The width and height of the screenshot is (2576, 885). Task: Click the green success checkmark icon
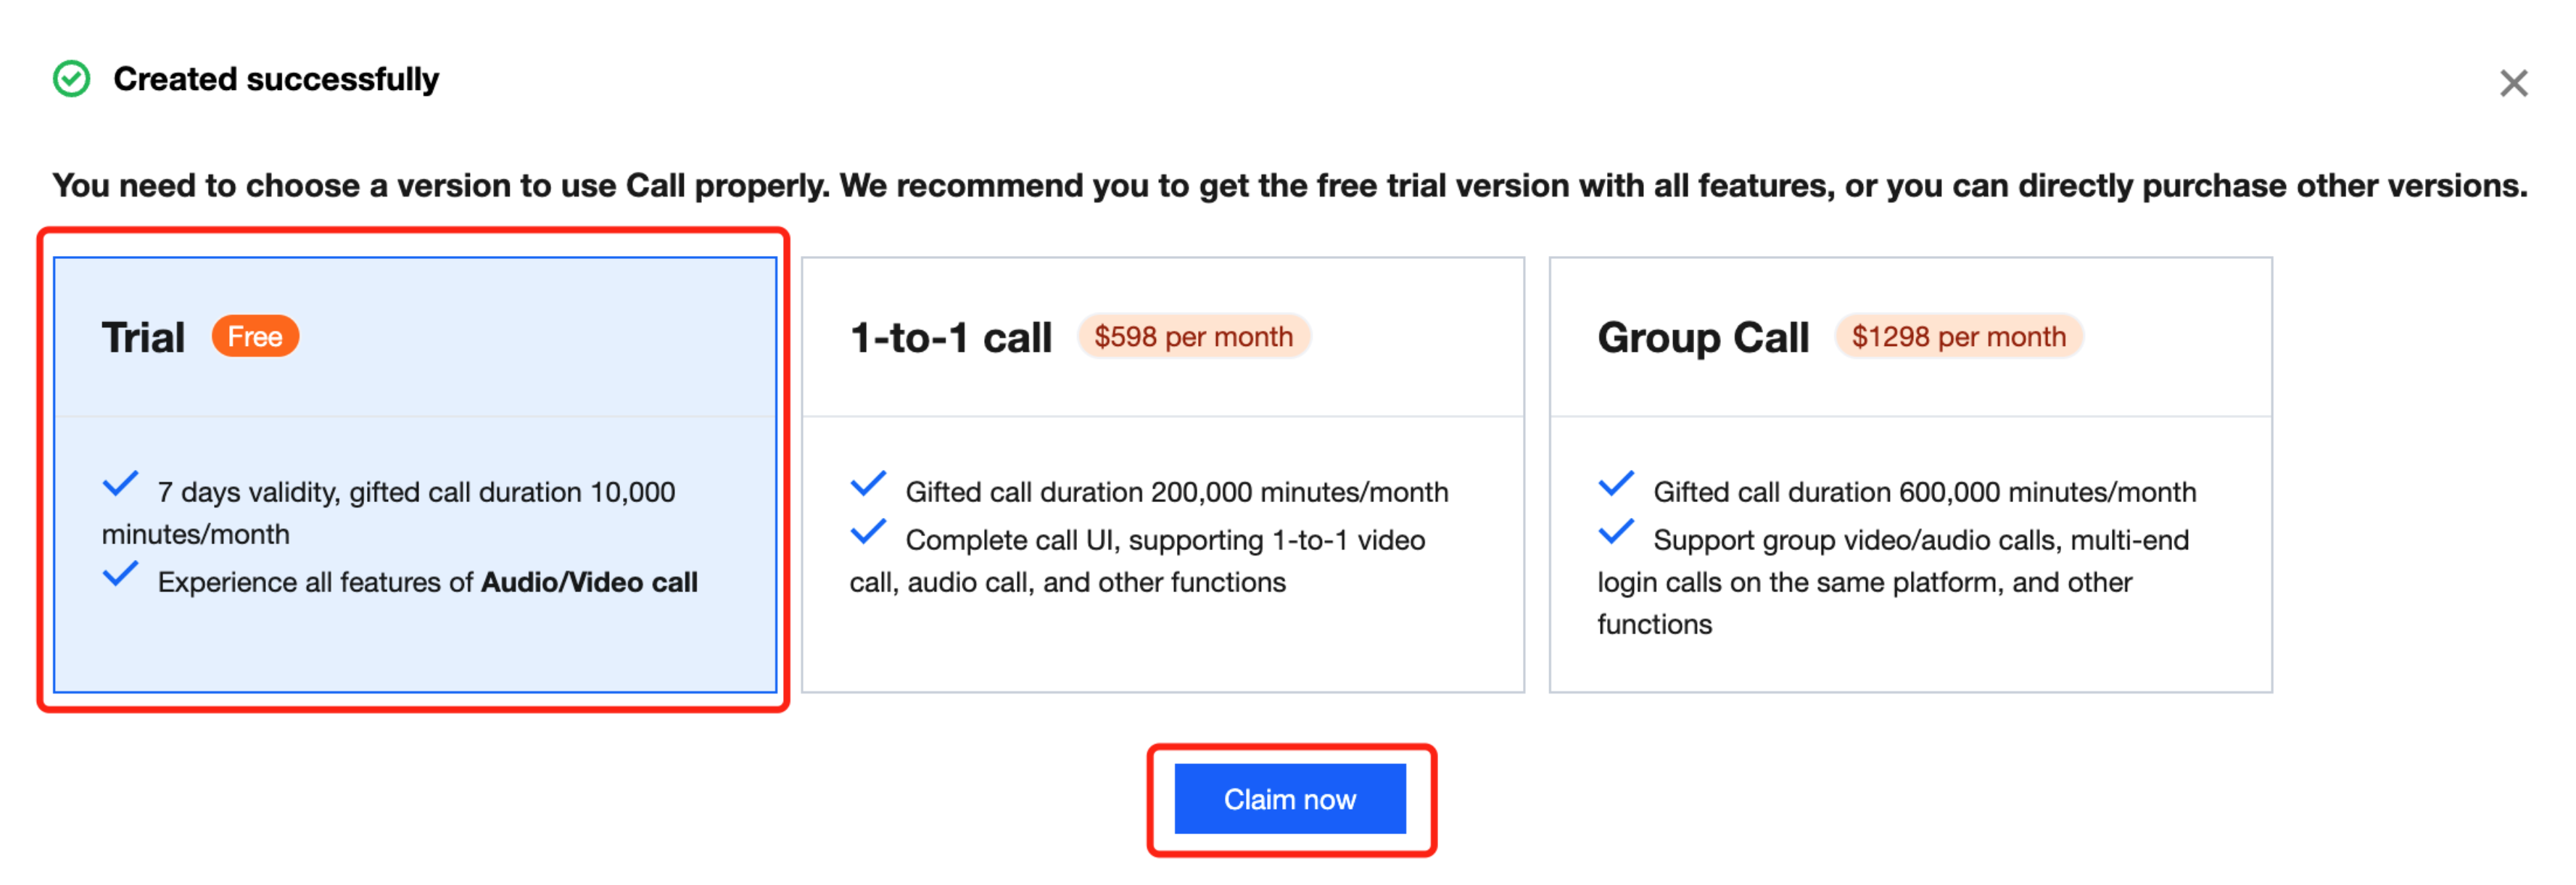(x=71, y=79)
